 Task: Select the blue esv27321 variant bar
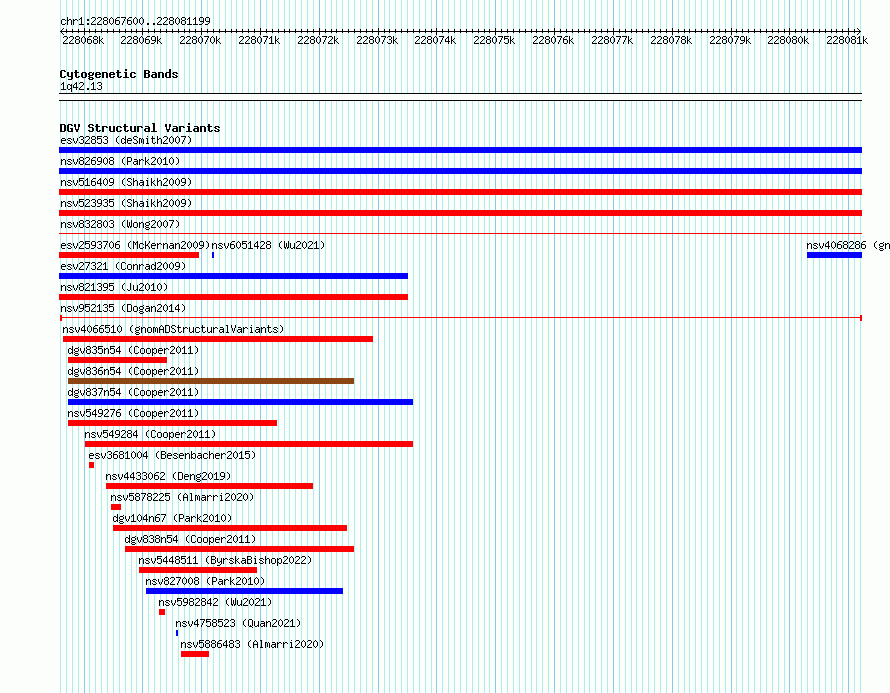pos(233,276)
